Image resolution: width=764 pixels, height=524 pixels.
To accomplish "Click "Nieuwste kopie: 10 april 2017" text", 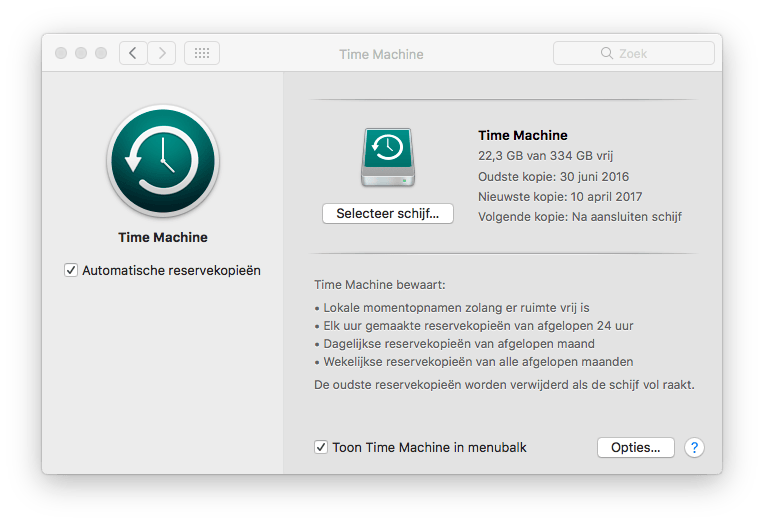I will tap(560, 197).
